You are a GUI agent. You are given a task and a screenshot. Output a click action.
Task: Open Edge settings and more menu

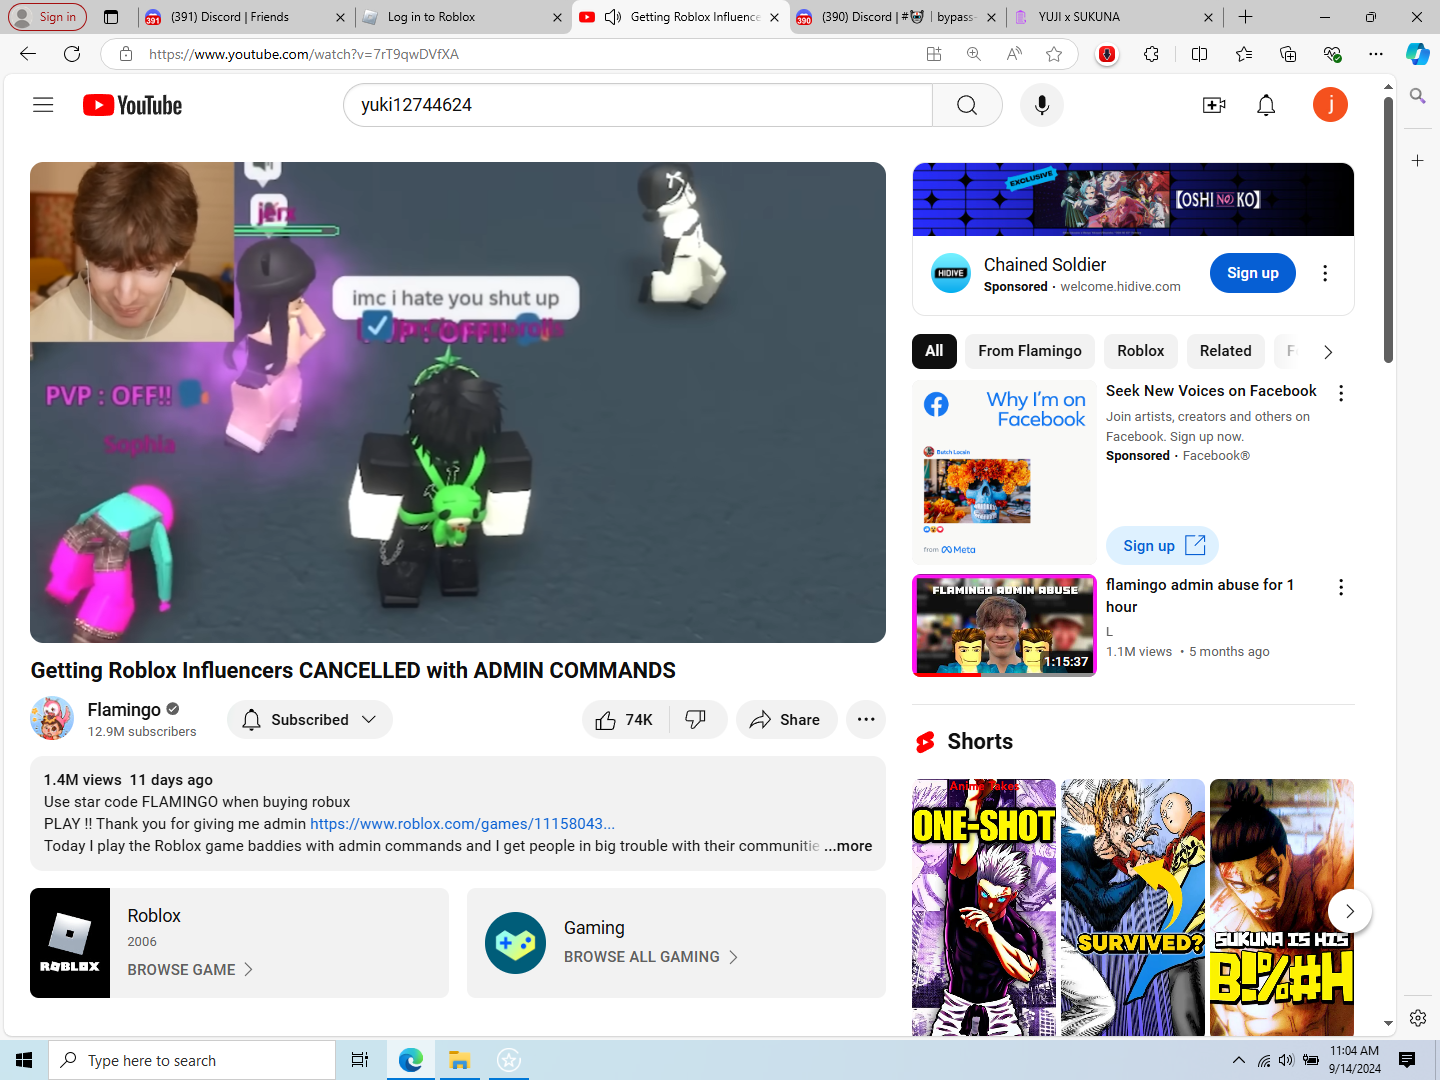[x=1376, y=54]
